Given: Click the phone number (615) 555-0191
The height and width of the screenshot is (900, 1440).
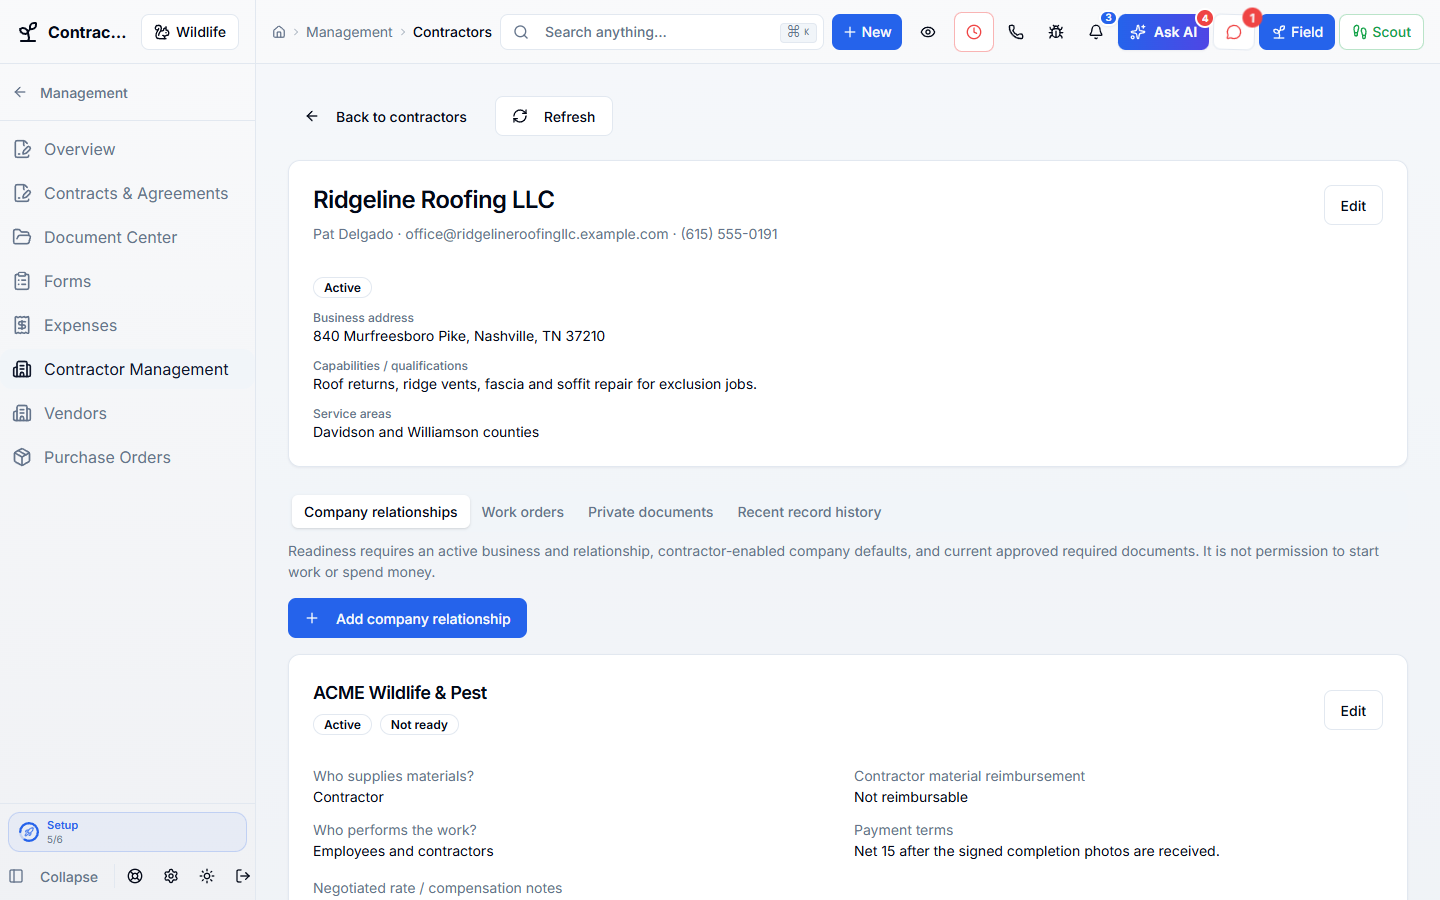Looking at the screenshot, I should tap(729, 234).
